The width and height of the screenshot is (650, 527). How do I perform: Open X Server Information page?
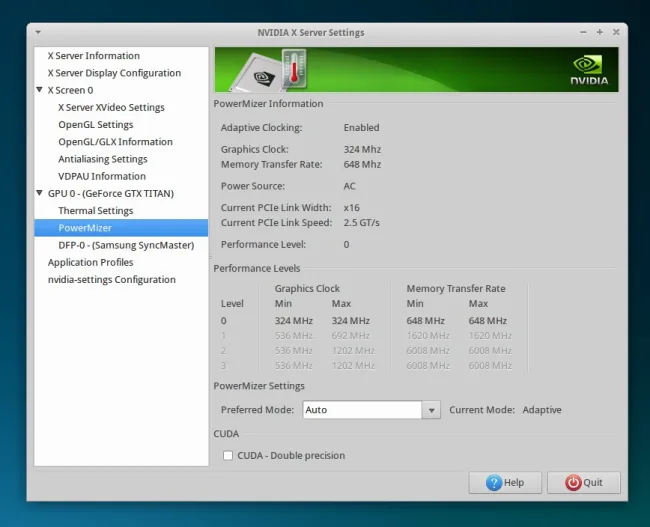point(94,56)
